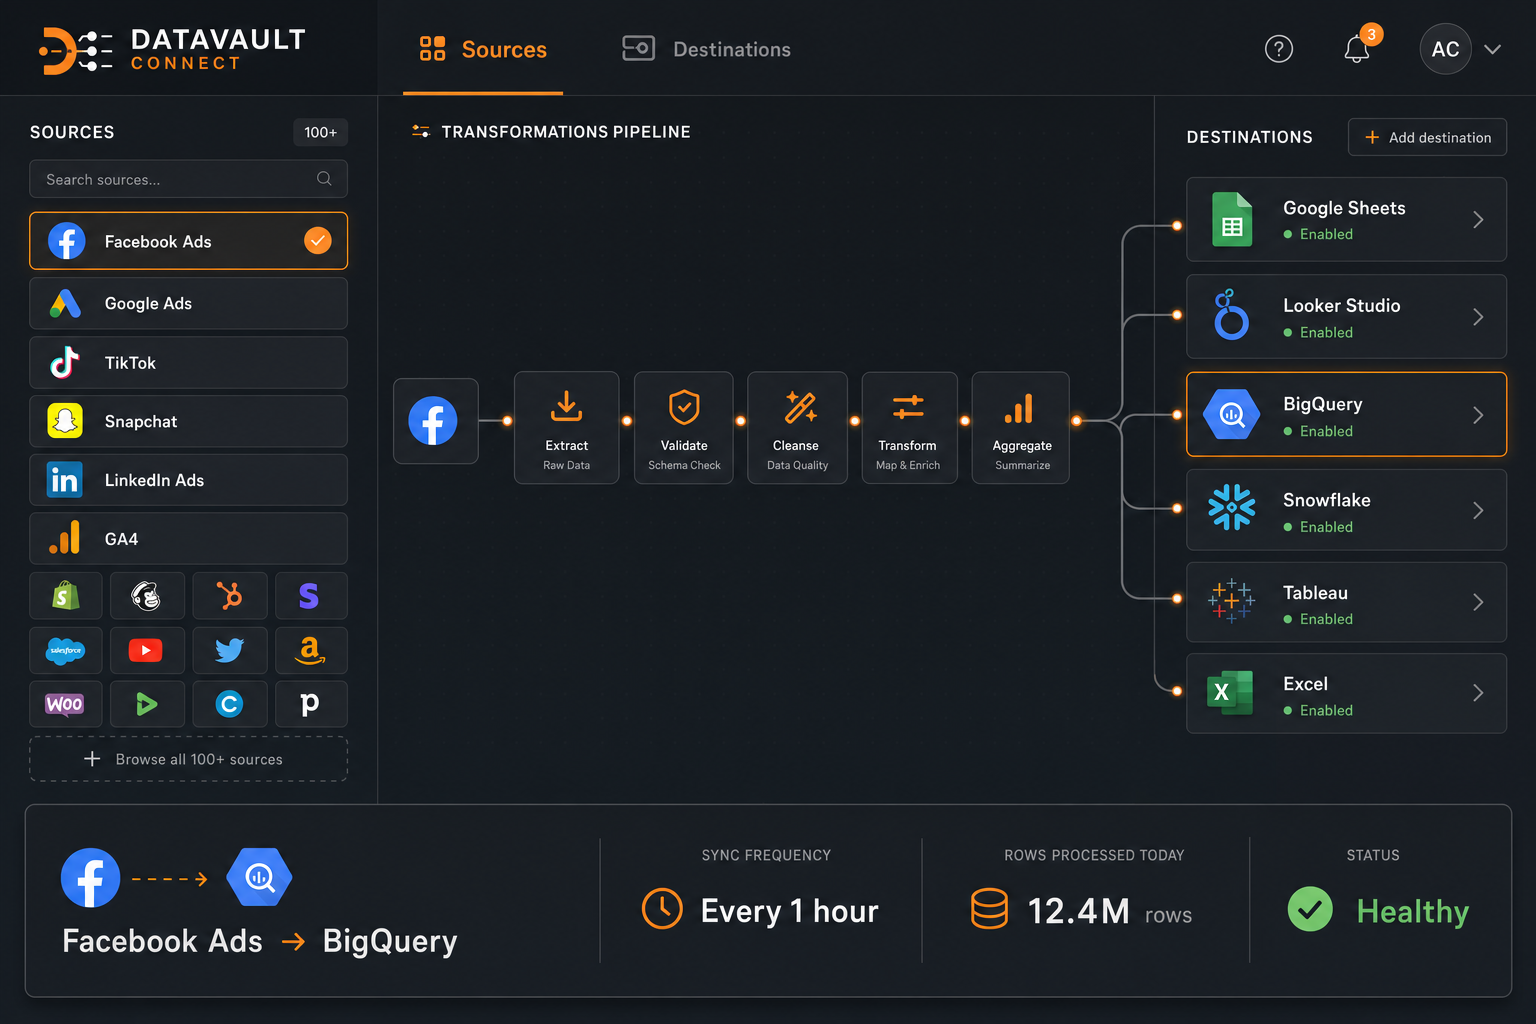The image size is (1536, 1024).
Task: Switch to the Sources tab
Action: pos(483,49)
